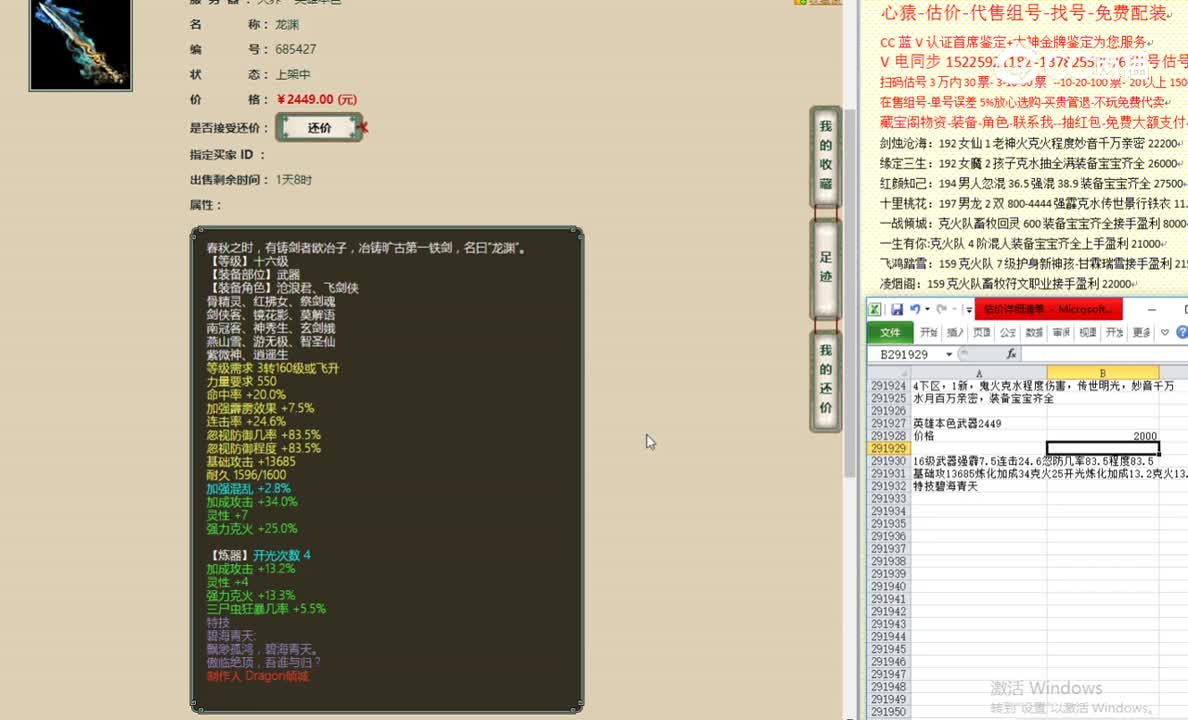
Task: Open the 我的收藏 sidebar panel
Action: tap(824, 155)
